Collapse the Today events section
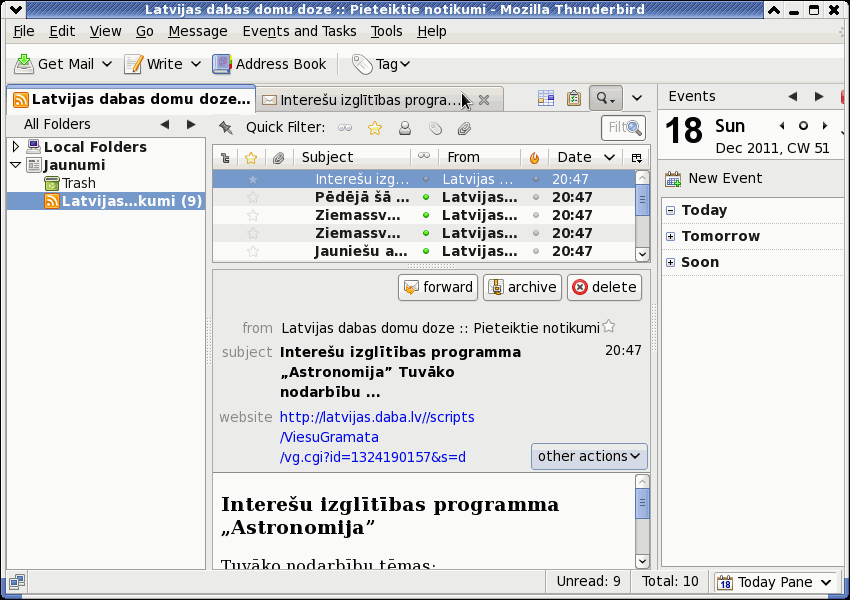Screen dimensions: 850x600 coord(671,210)
